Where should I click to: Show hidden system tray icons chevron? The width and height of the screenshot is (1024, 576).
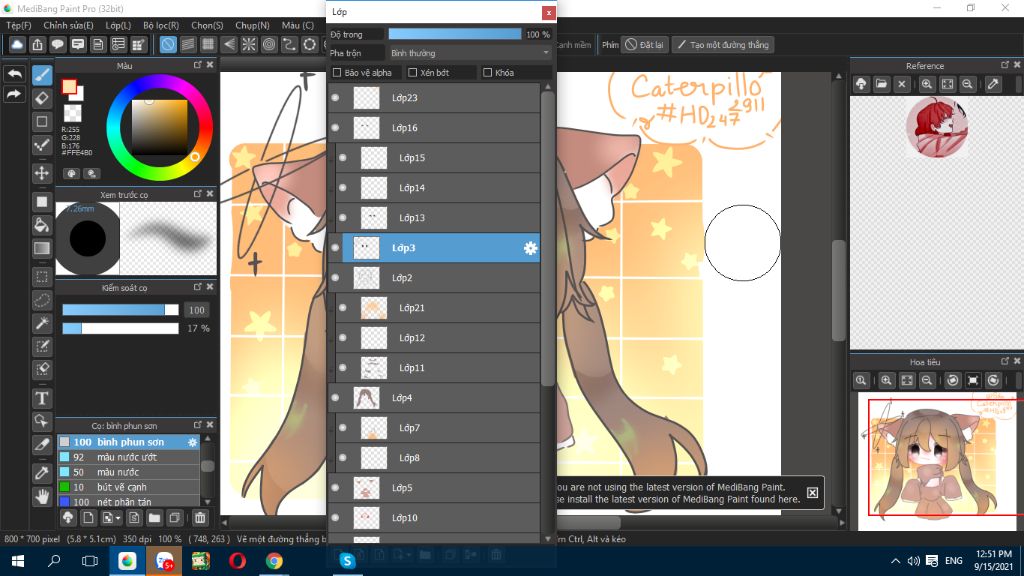(x=895, y=561)
